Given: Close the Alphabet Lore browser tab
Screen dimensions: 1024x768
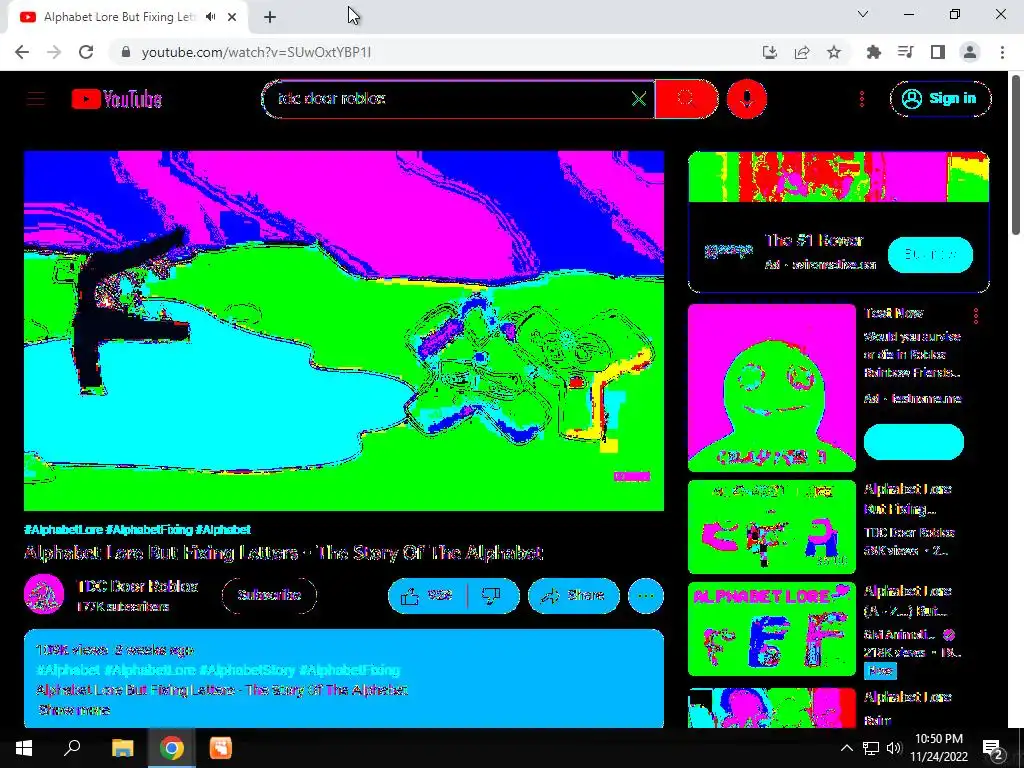Looking at the screenshot, I should (x=232, y=17).
